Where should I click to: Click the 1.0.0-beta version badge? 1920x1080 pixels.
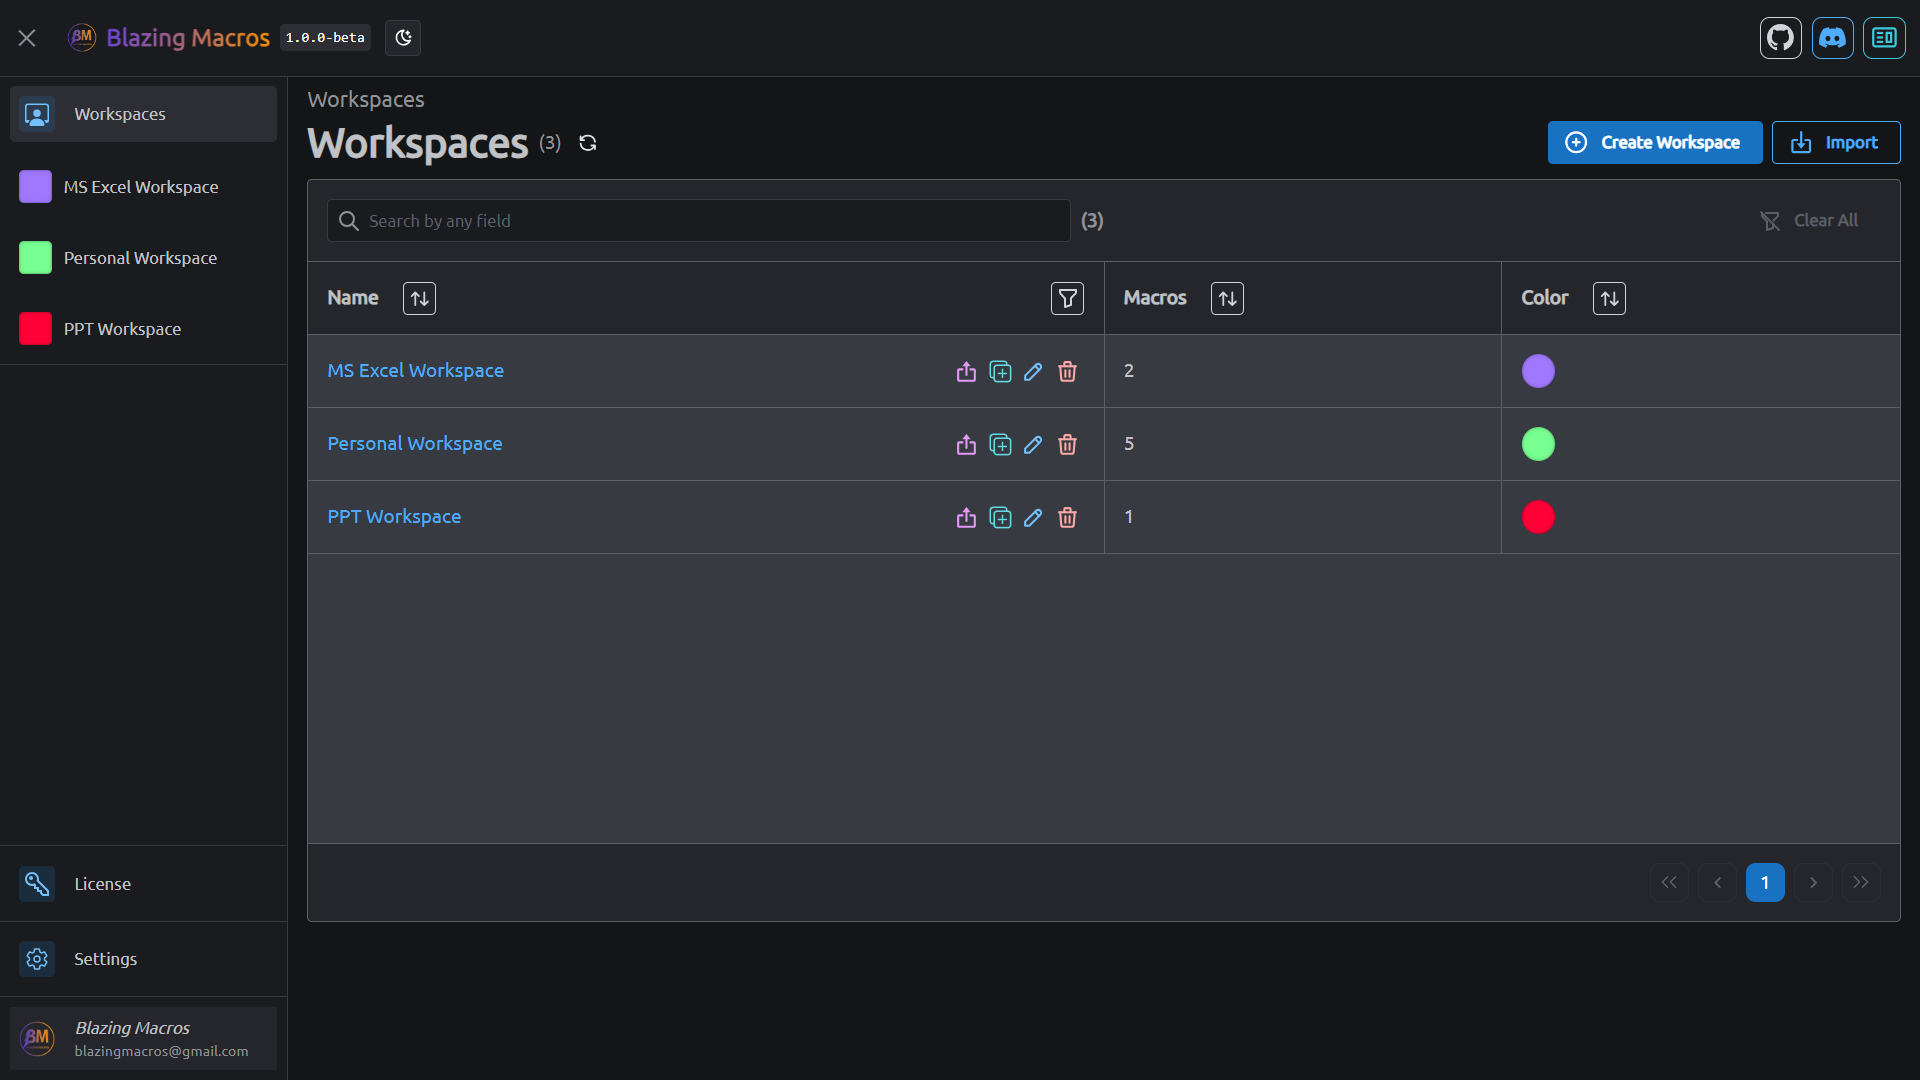pyautogui.click(x=325, y=38)
